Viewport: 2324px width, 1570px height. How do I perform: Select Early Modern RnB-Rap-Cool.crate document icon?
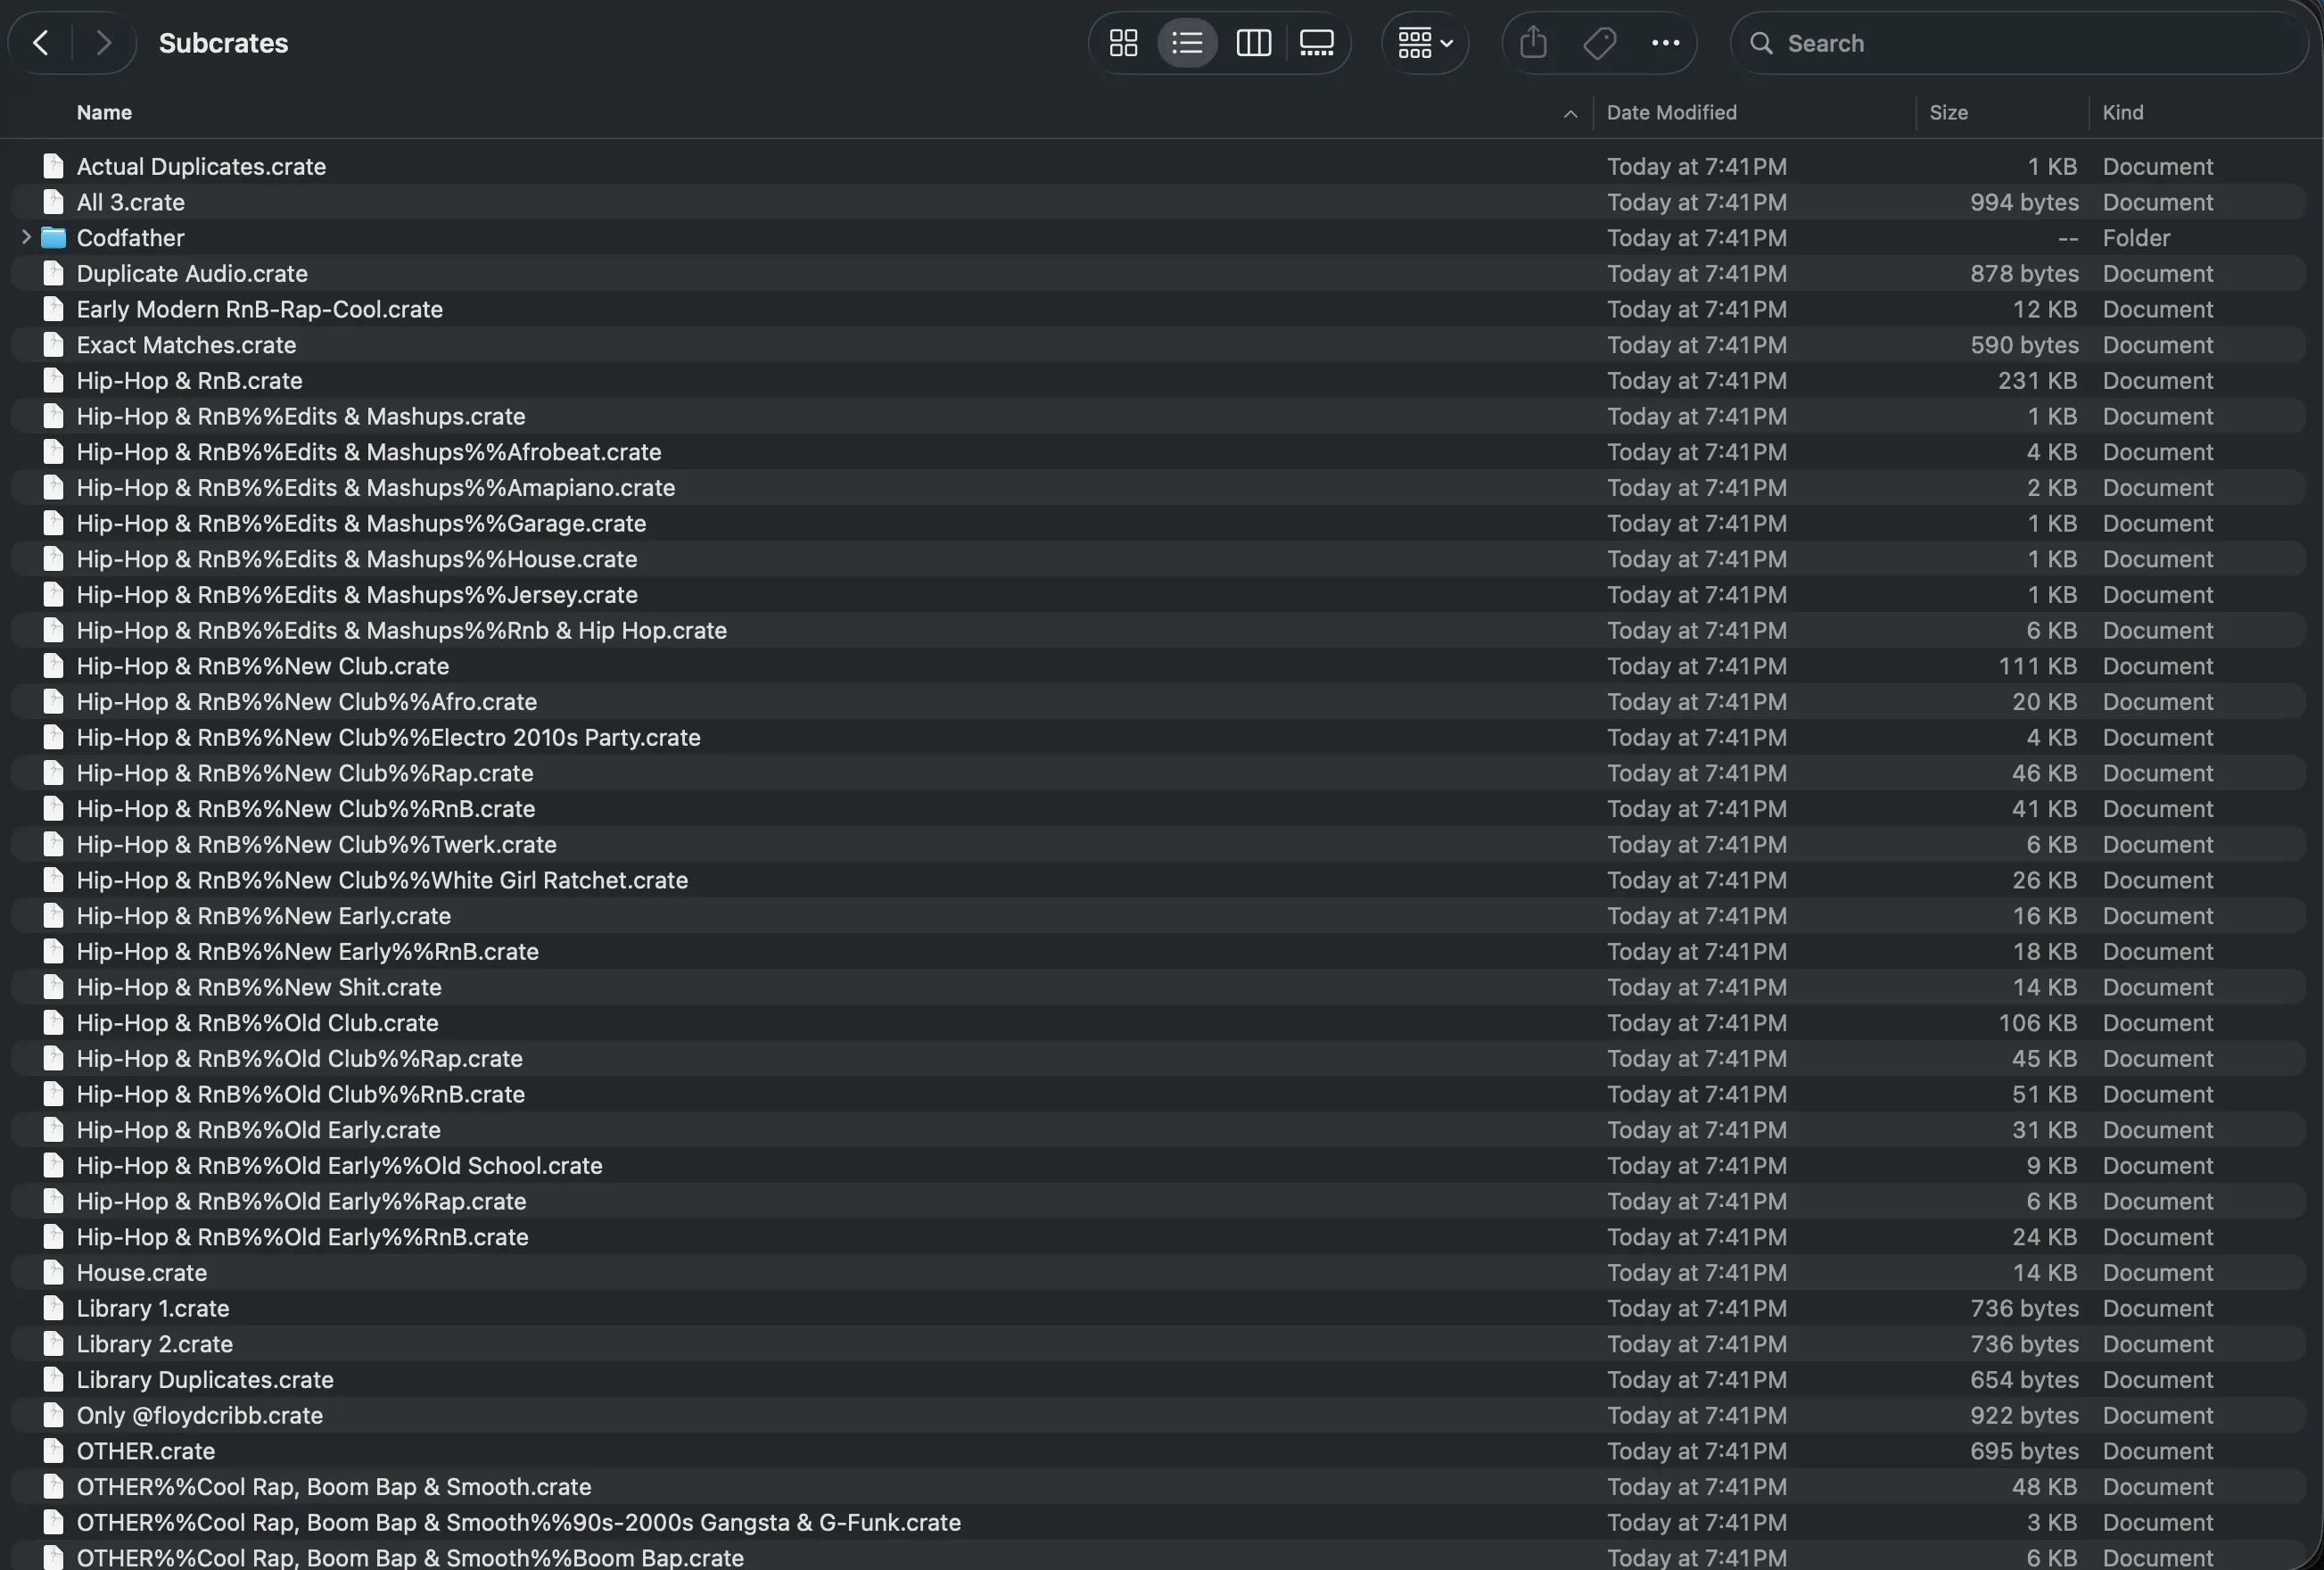[53, 309]
